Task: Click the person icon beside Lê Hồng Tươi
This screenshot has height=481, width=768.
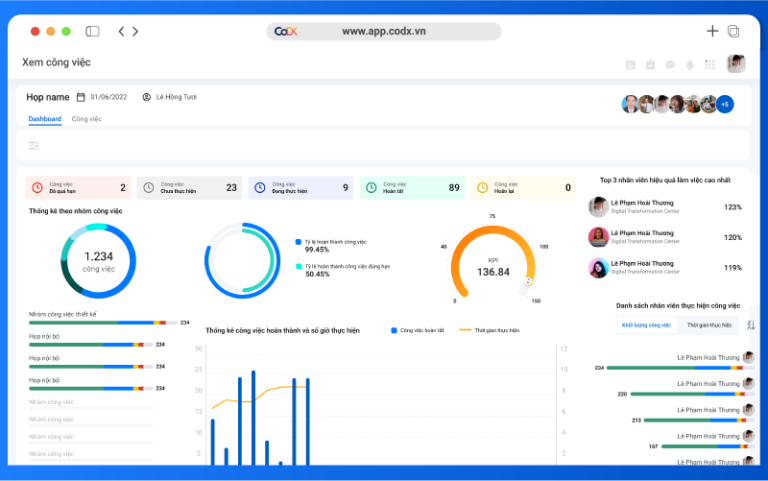Action: 146,97
